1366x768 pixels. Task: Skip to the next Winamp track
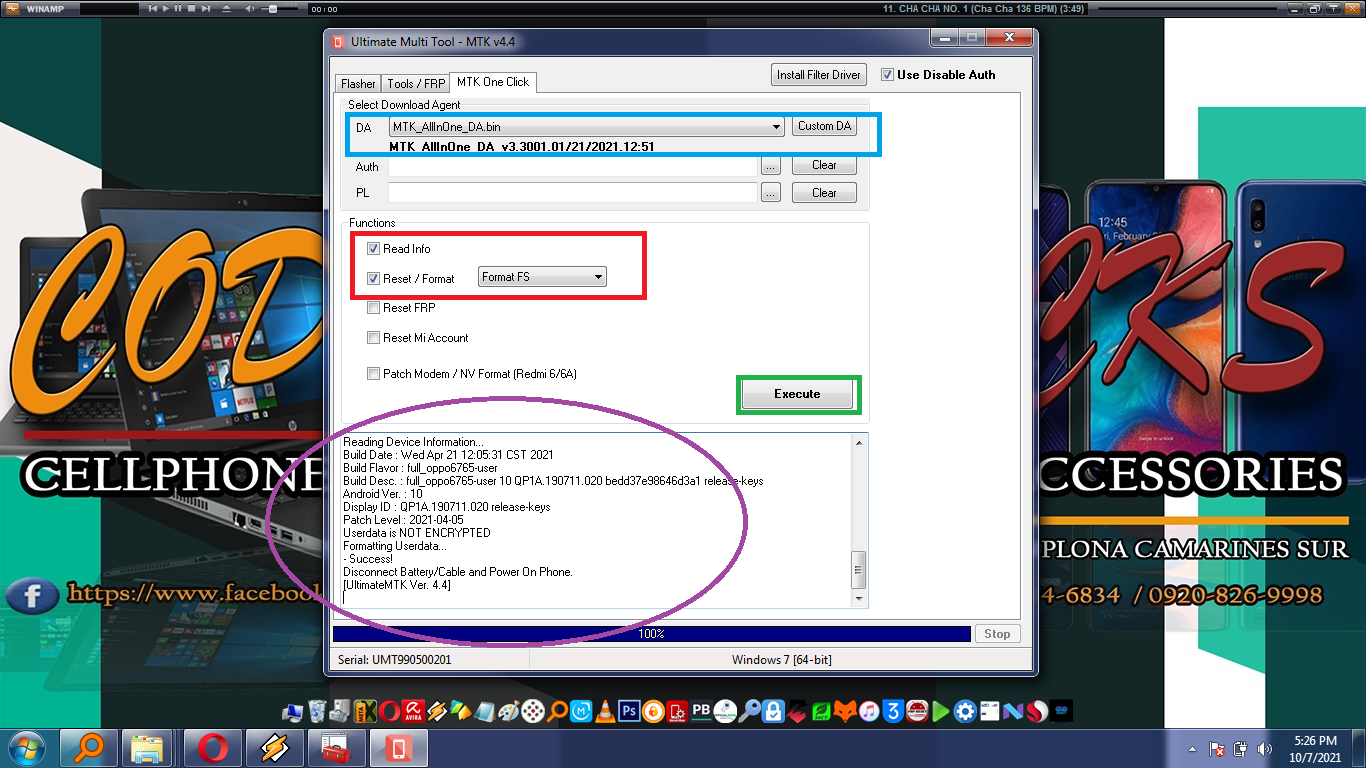(x=205, y=8)
